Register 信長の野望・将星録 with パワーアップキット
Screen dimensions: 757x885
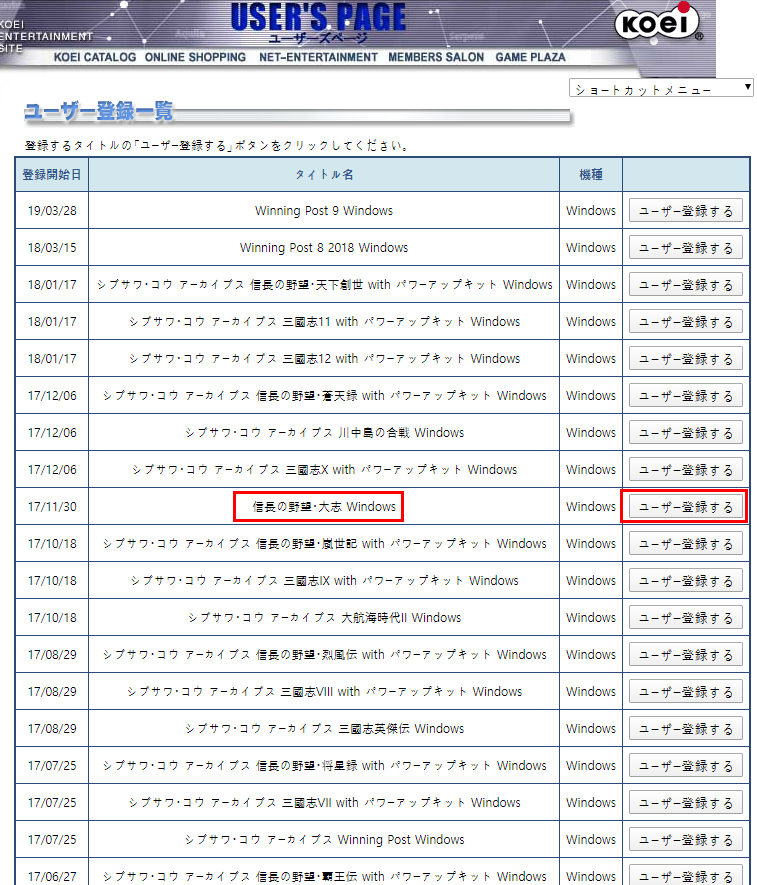pyautogui.click(x=686, y=765)
